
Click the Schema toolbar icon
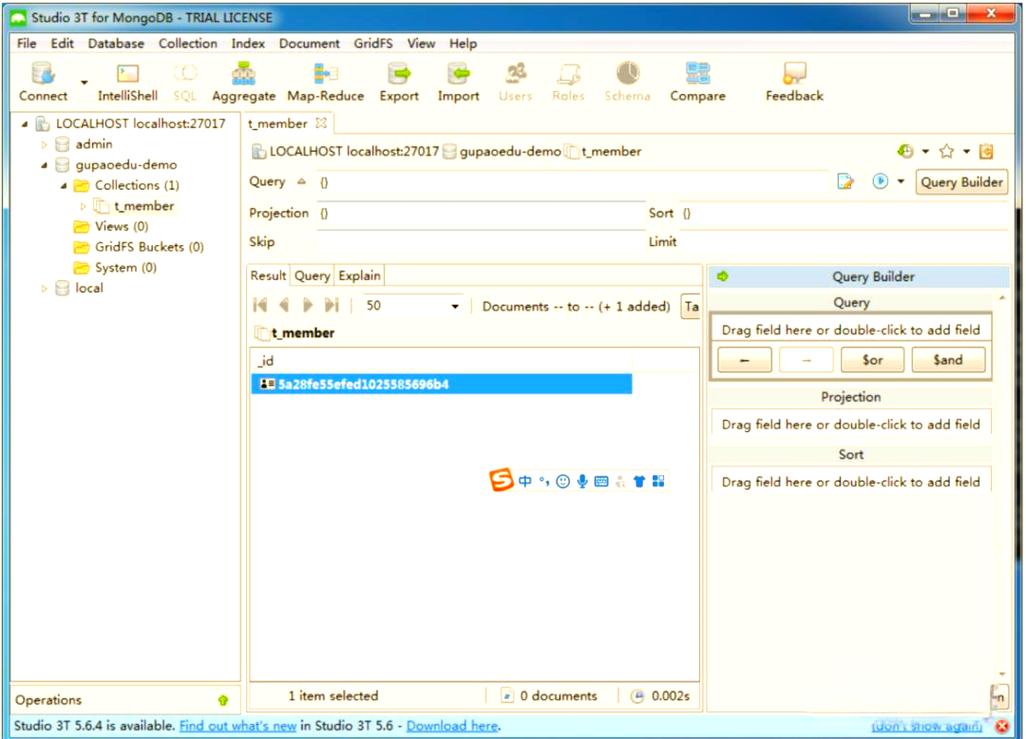627,81
